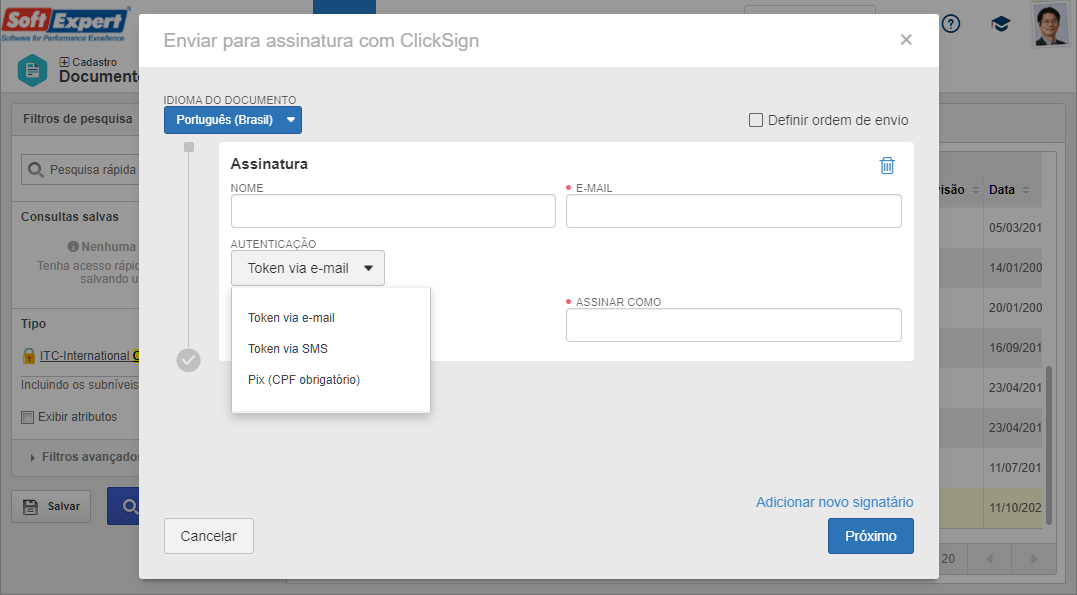
Task: Focus the Nome input field
Action: pyautogui.click(x=393, y=211)
